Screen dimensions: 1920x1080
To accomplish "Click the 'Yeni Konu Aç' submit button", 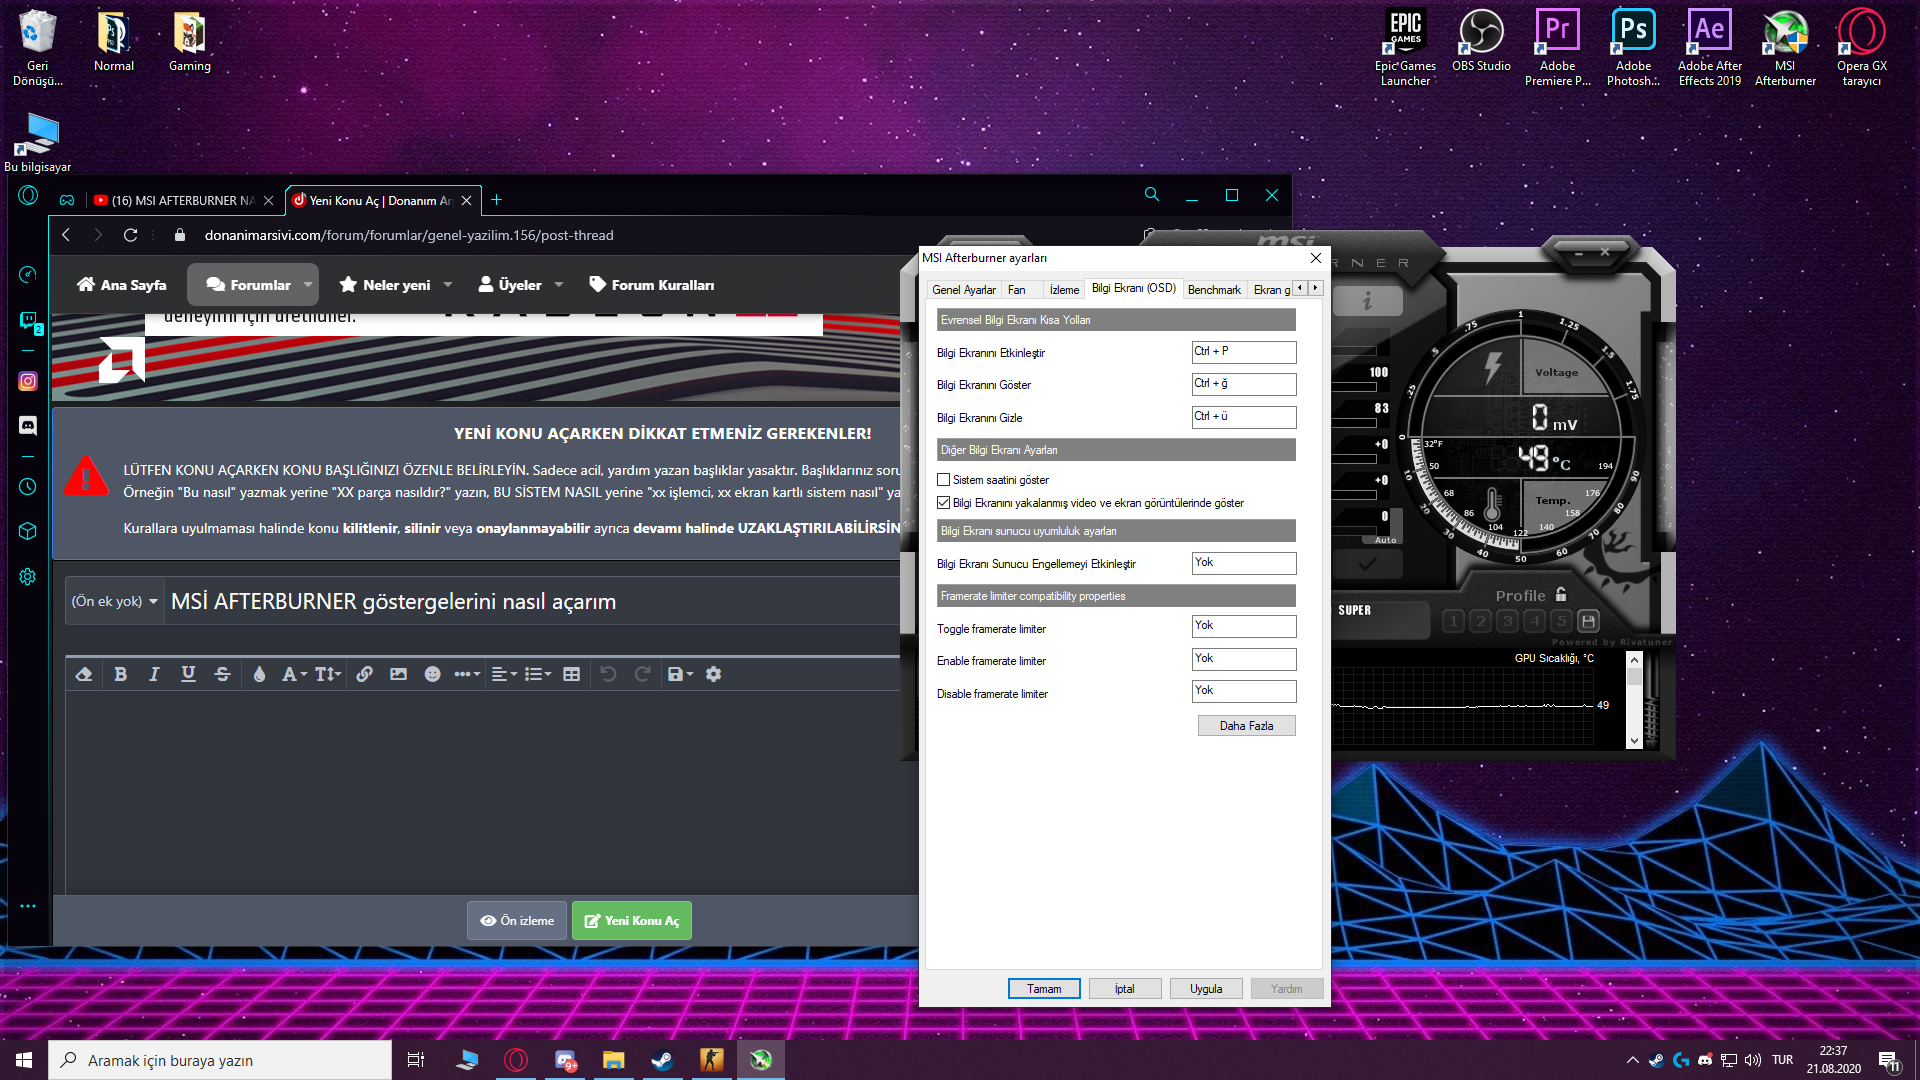I will pyautogui.click(x=632, y=921).
